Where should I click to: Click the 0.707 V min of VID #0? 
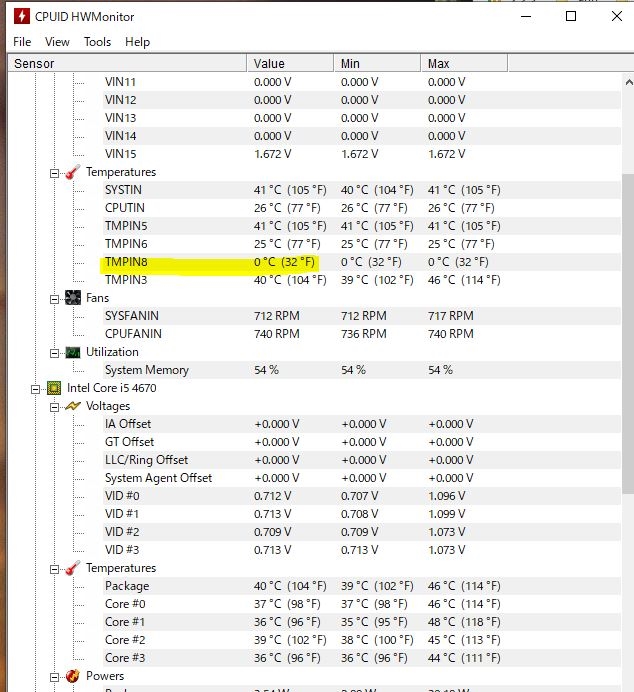(x=360, y=496)
